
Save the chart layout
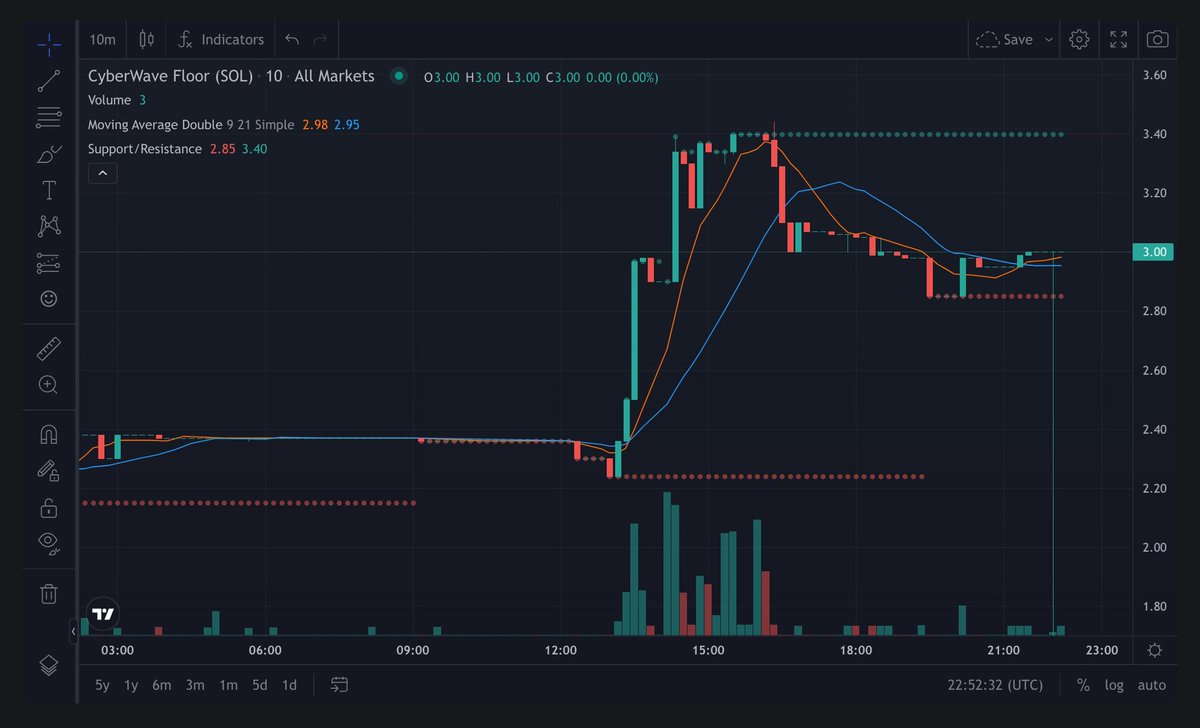(x=1005, y=39)
